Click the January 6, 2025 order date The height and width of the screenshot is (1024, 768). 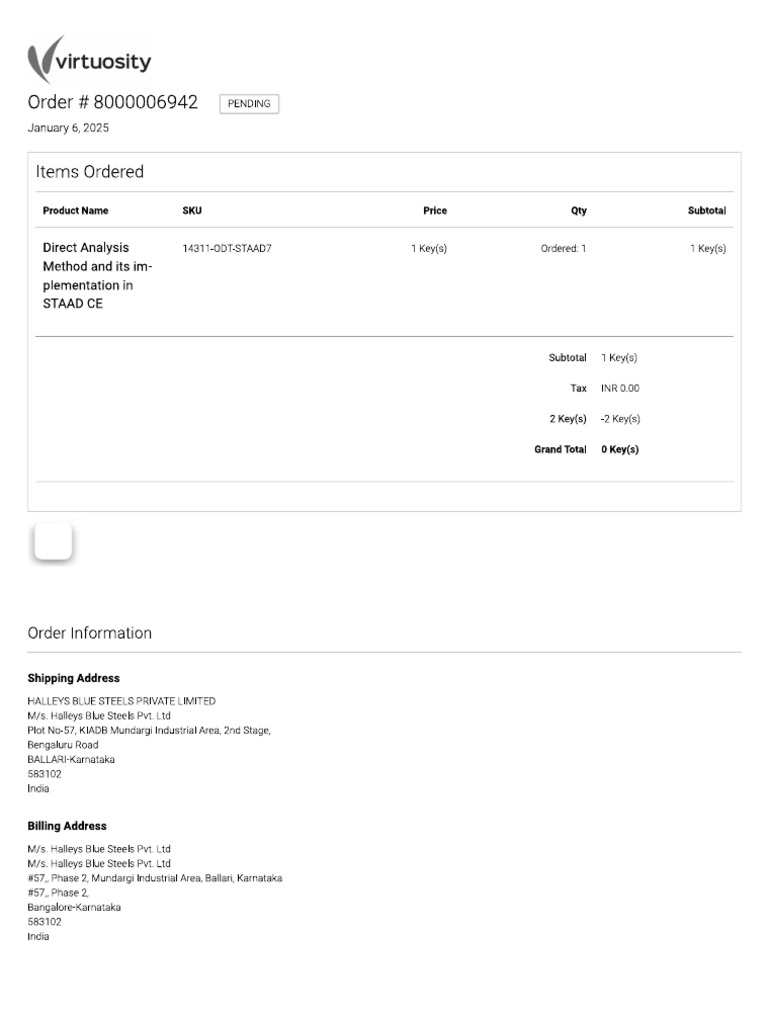pyautogui.click(x=68, y=128)
